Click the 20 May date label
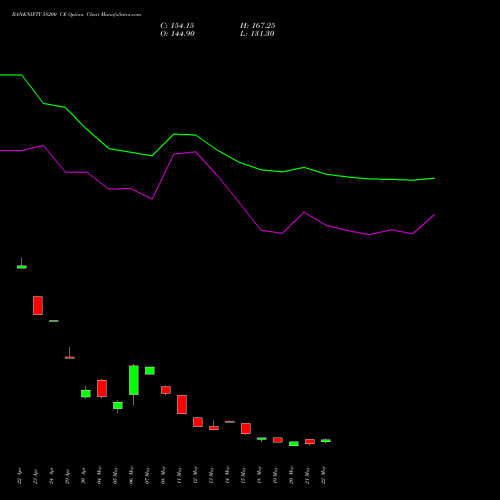This screenshot has width=500, height=500. 292,475
